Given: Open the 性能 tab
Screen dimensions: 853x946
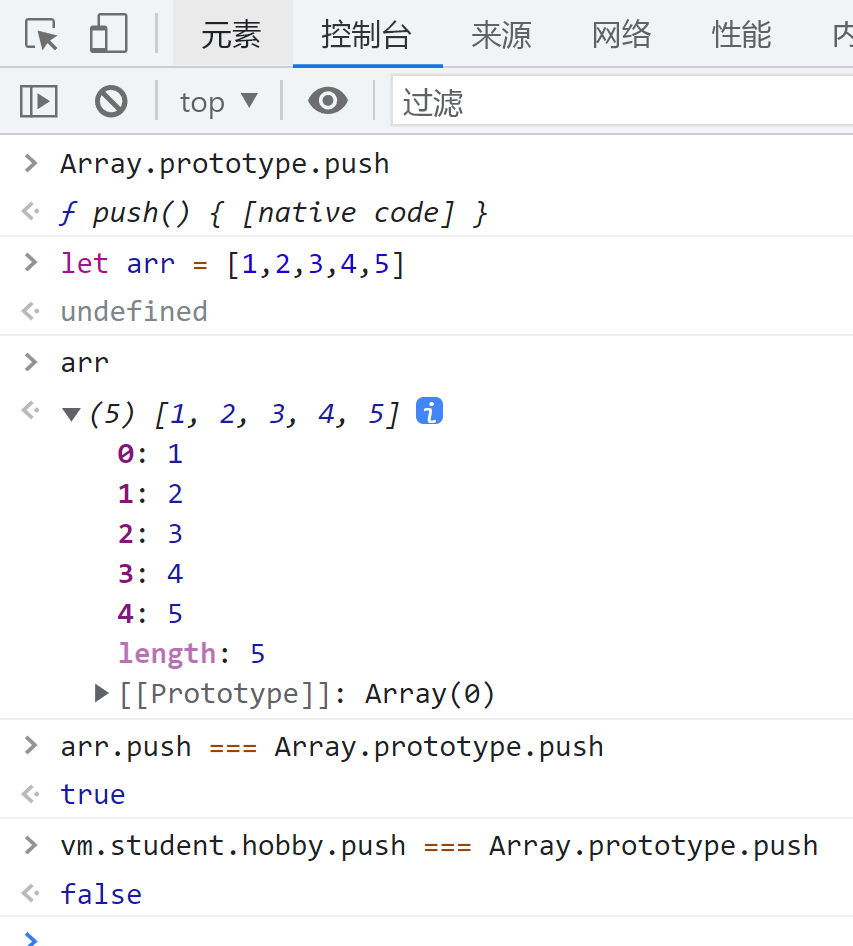Looking at the screenshot, I should click(x=741, y=35).
